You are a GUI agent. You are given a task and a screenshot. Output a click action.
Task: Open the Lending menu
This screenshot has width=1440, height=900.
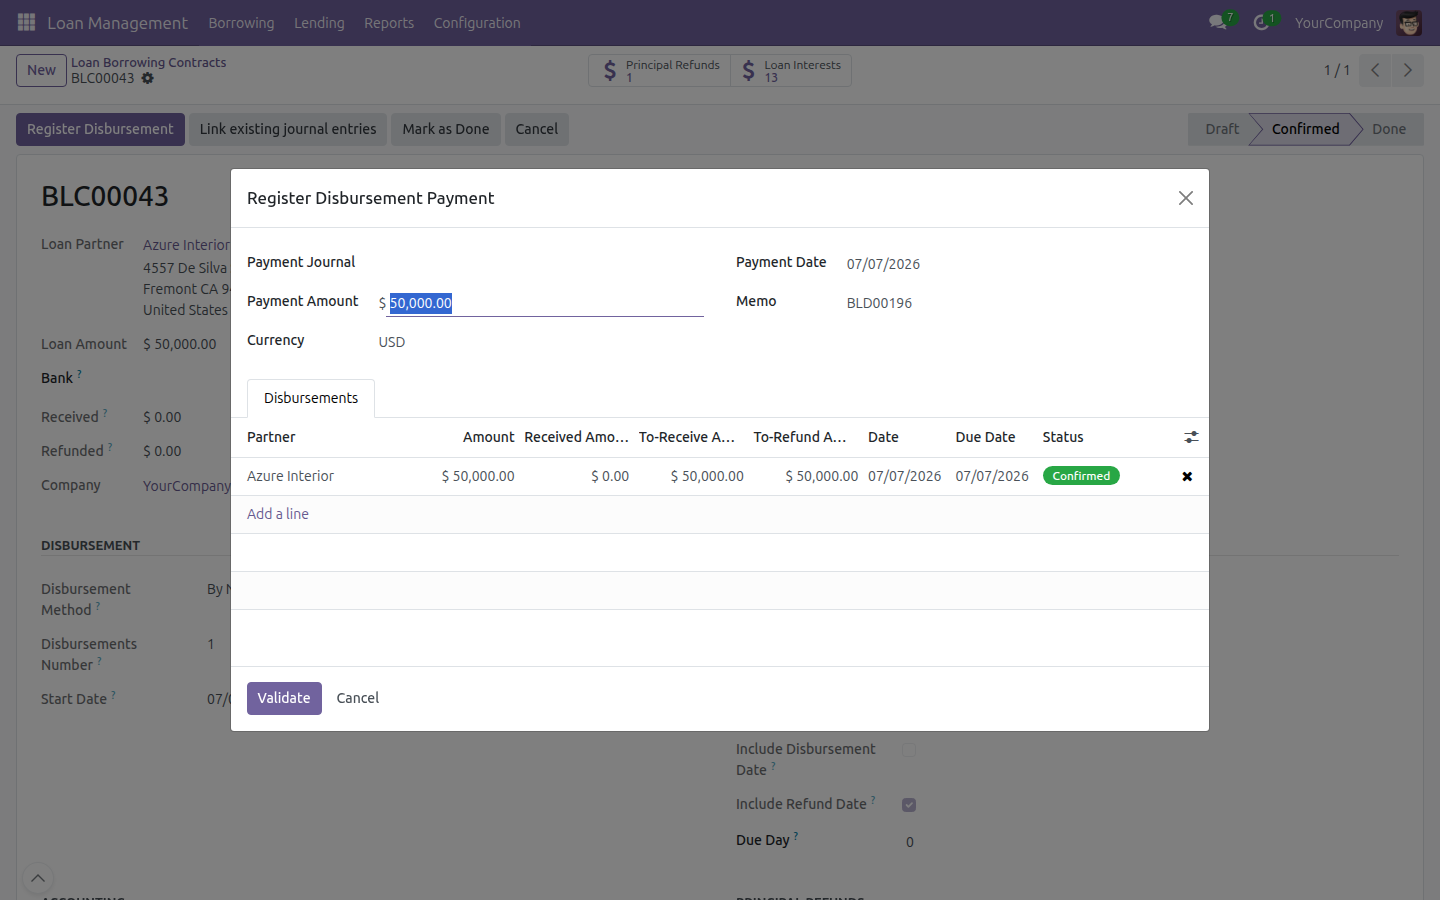click(319, 22)
